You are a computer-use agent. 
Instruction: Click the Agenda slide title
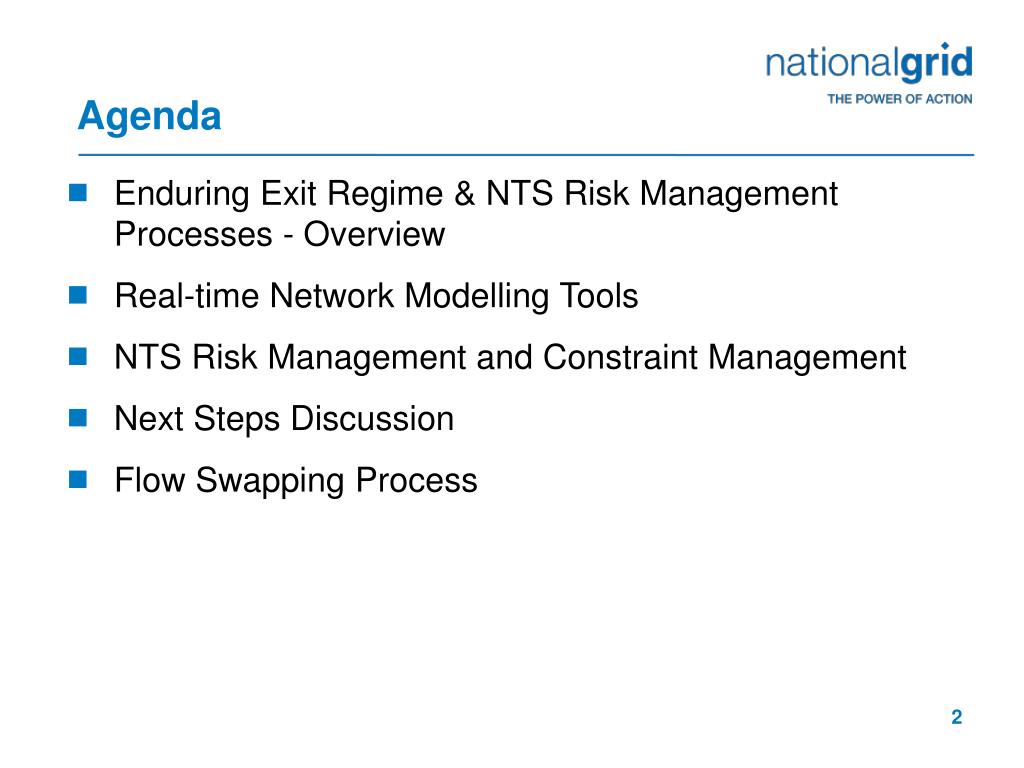pyautogui.click(x=150, y=117)
